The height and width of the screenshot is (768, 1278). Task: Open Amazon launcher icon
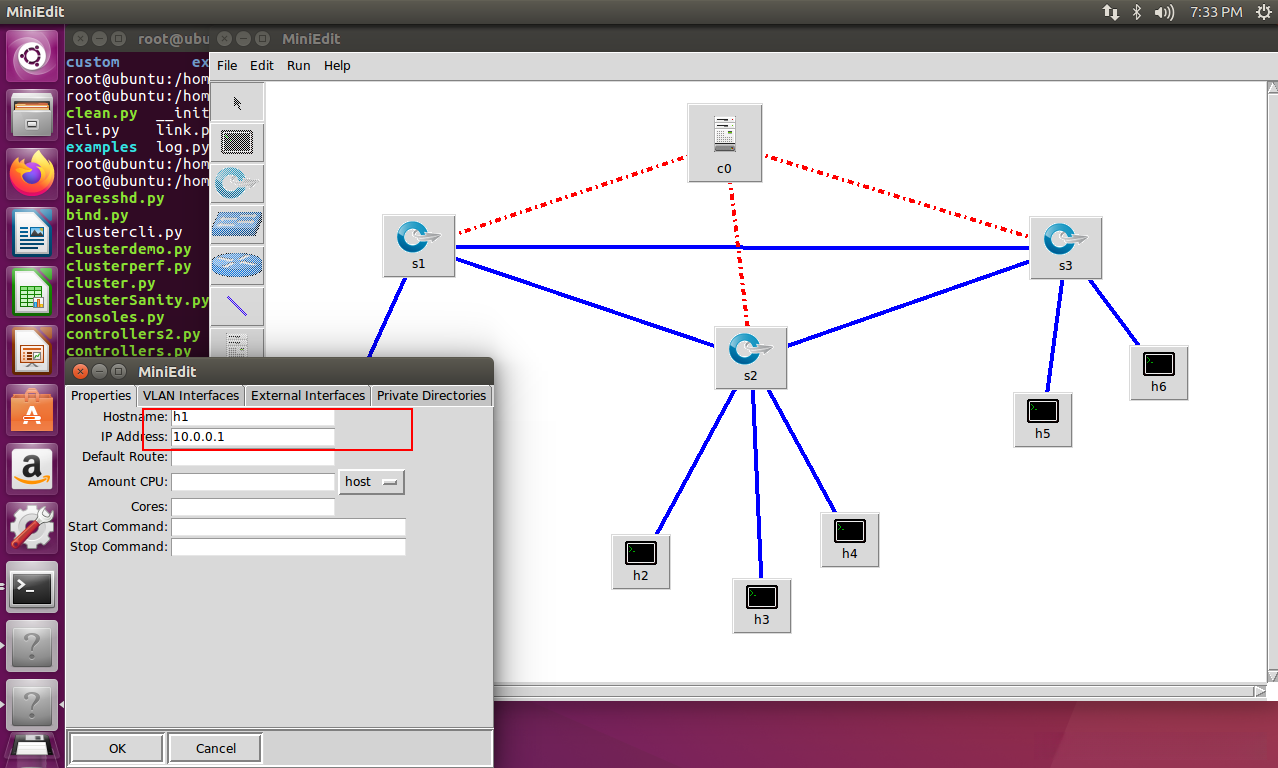[32, 469]
